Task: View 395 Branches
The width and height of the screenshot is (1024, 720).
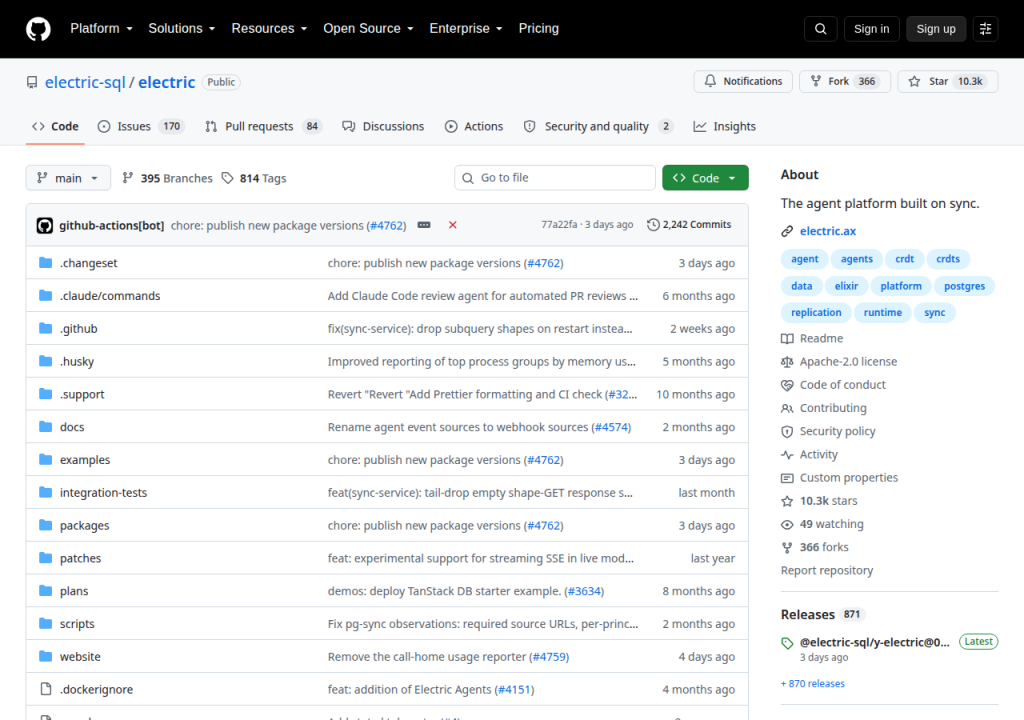Action: 168,178
